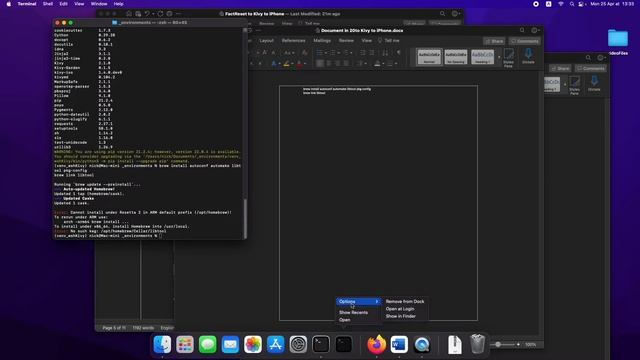The width and height of the screenshot is (640, 360).
Task: Open View menu in macOS menu bar
Action: [x=79, y=4]
